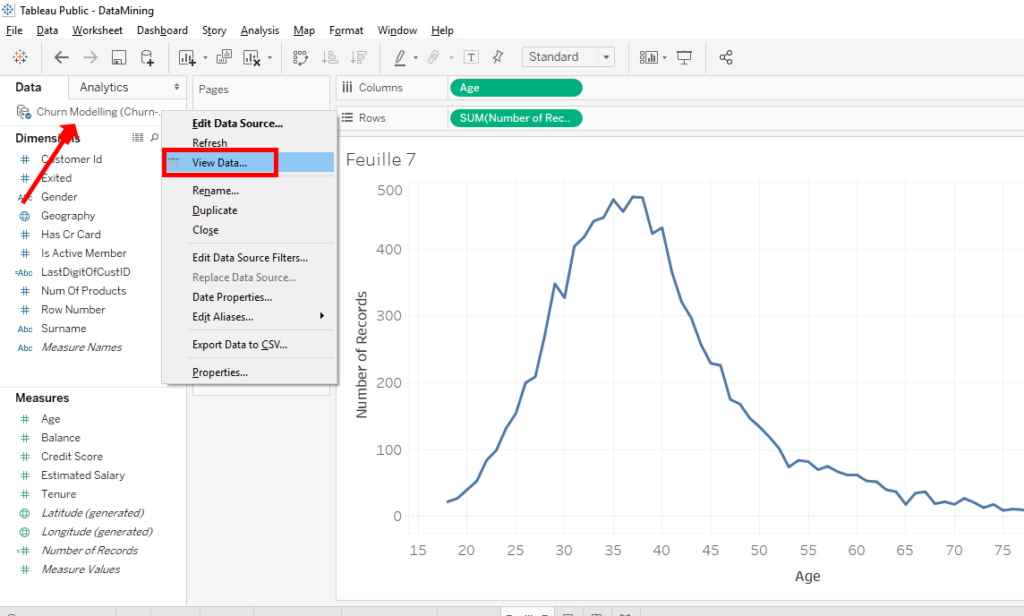The width and height of the screenshot is (1024, 616).
Task: Click Export Data to CSV option
Action: tap(237, 345)
